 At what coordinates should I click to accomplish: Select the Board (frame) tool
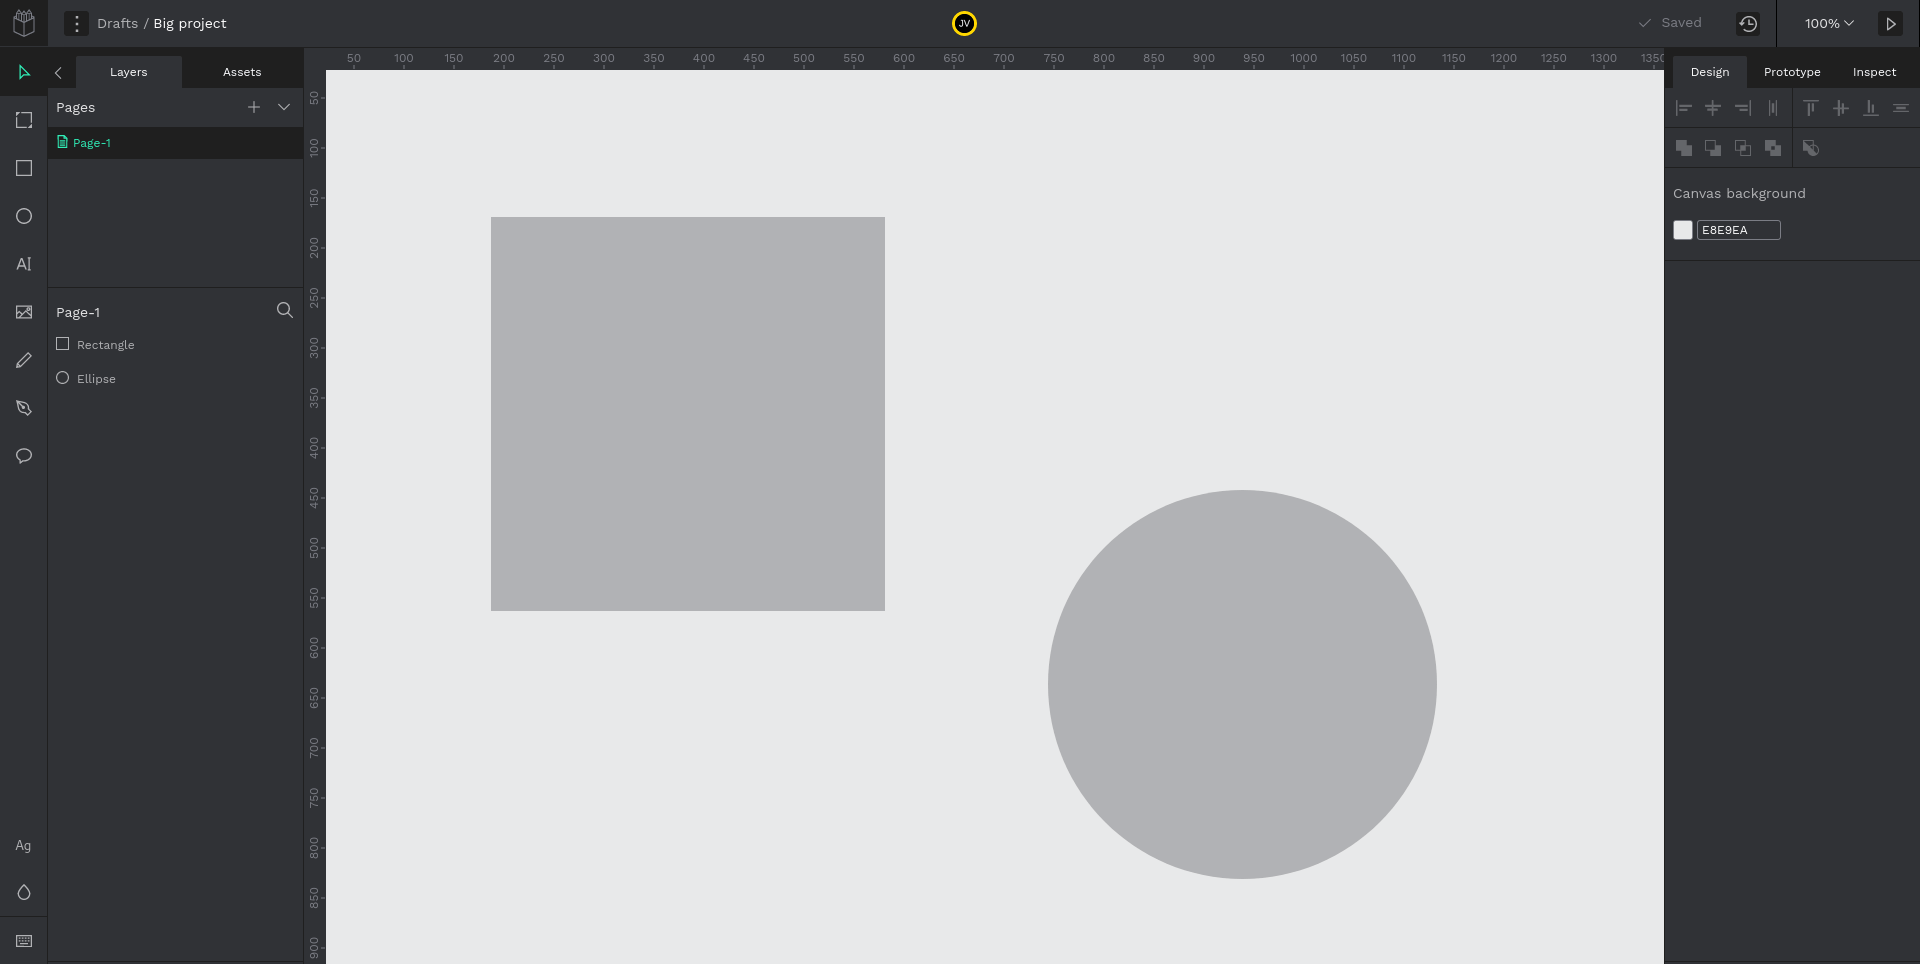24,120
